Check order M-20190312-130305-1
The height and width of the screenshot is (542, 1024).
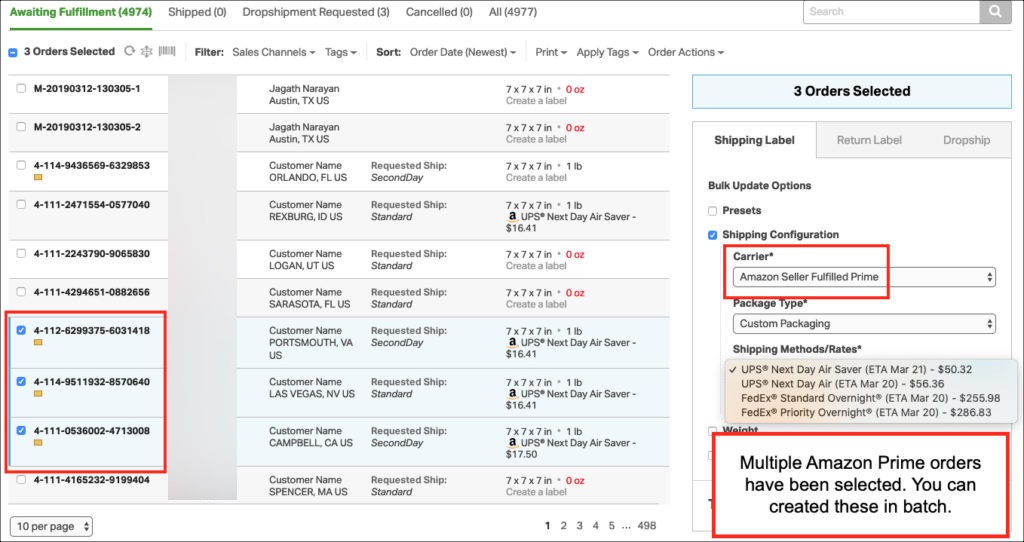[21, 88]
